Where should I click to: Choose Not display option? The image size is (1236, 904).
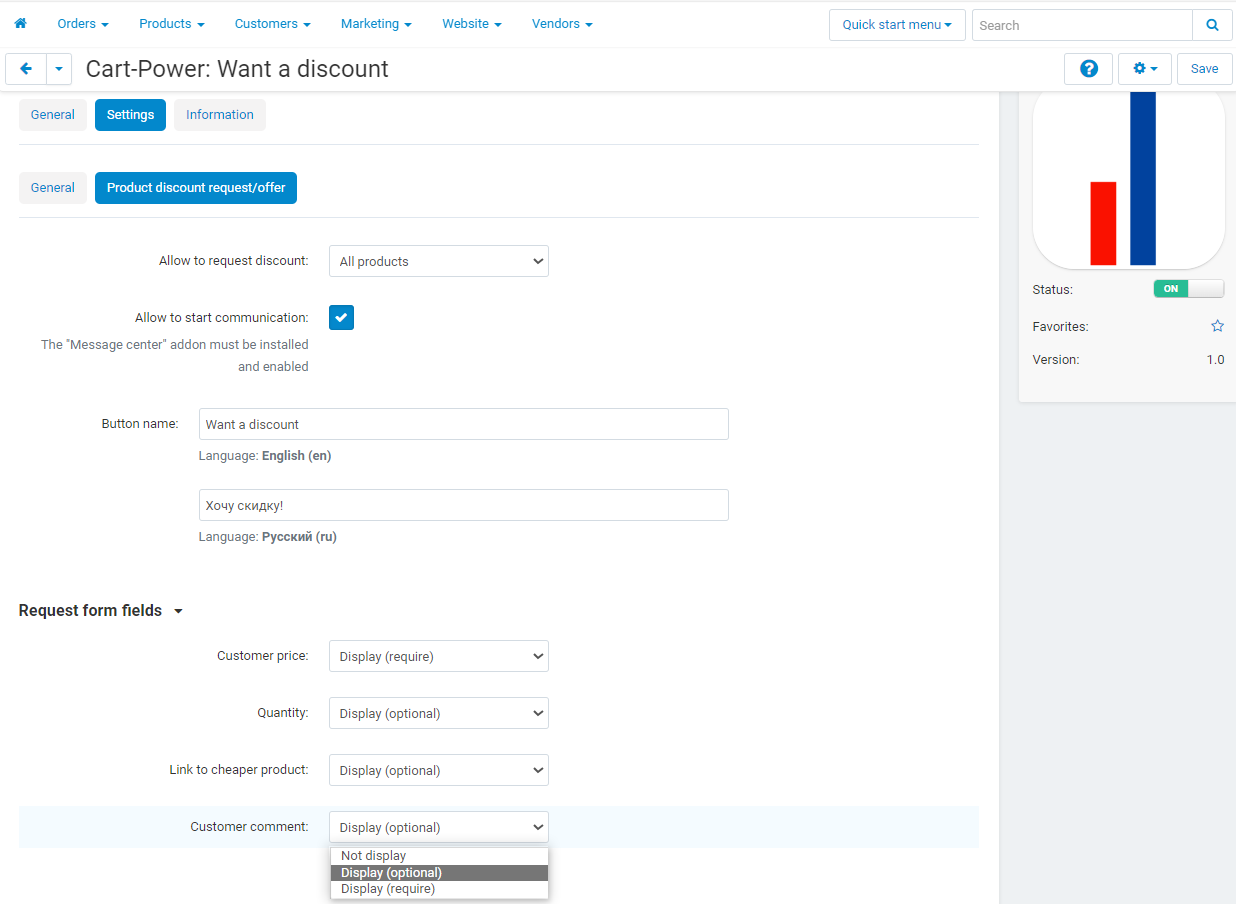(440, 856)
